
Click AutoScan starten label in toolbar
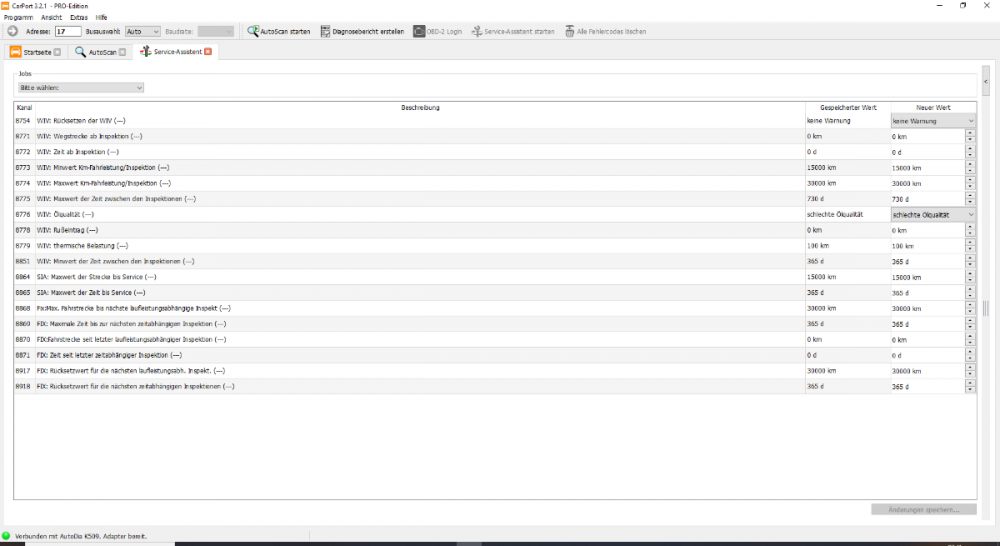tap(285, 31)
